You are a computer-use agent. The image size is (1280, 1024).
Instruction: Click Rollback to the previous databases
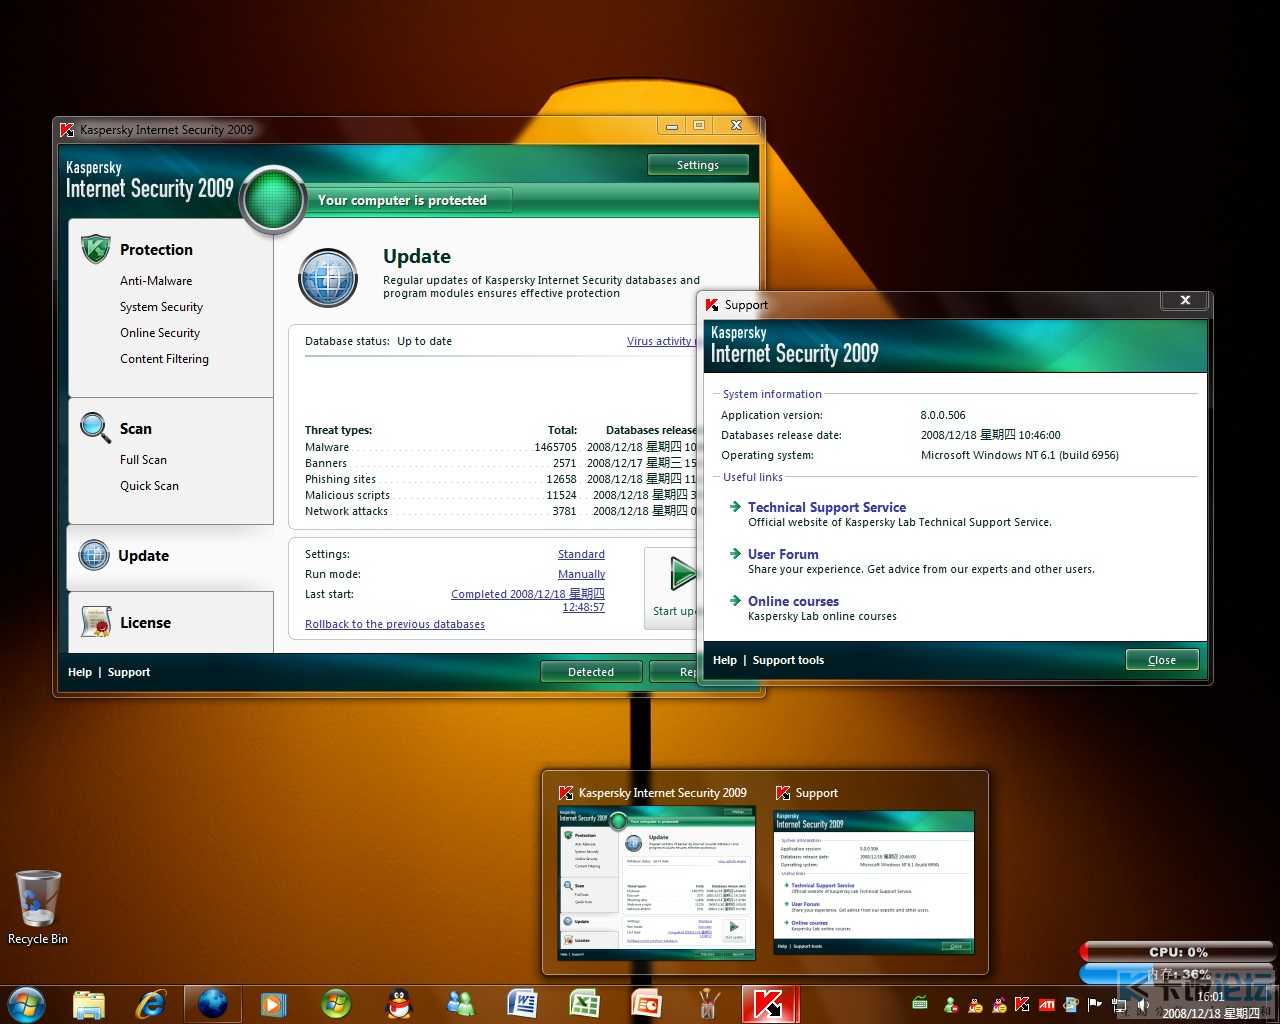[x=395, y=624]
